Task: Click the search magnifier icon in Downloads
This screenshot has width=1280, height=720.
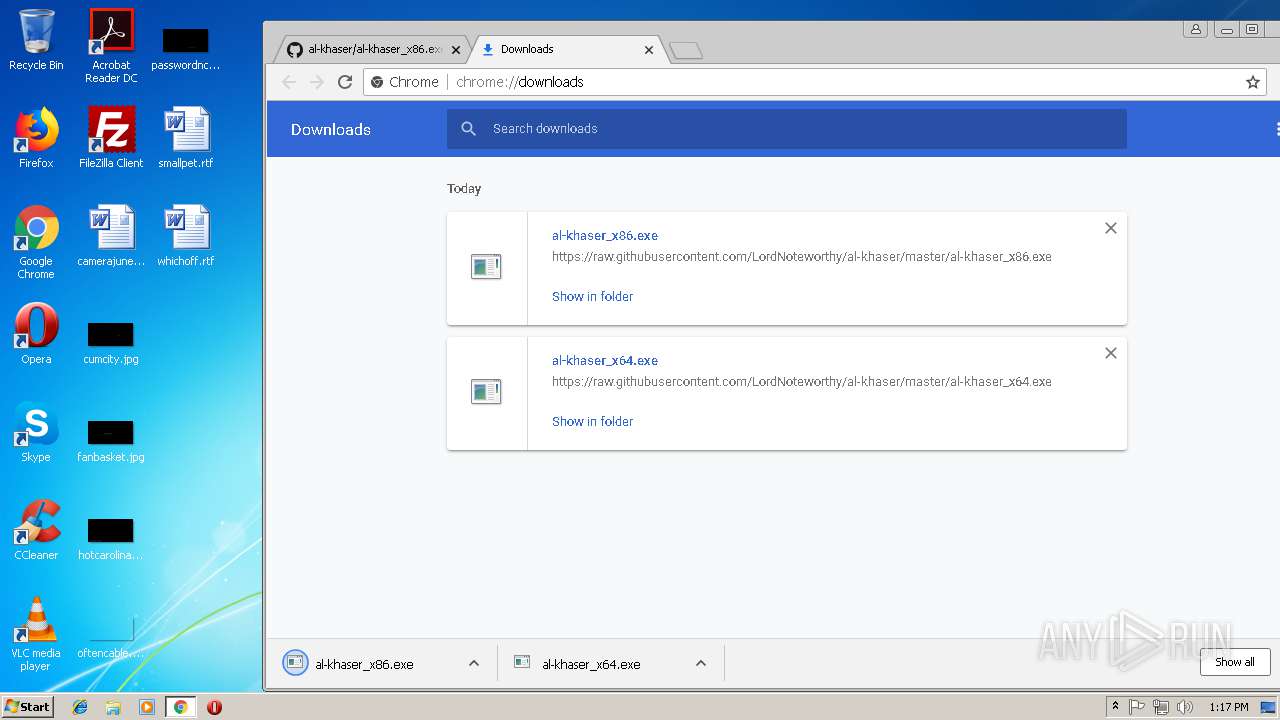Action: click(468, 129)
